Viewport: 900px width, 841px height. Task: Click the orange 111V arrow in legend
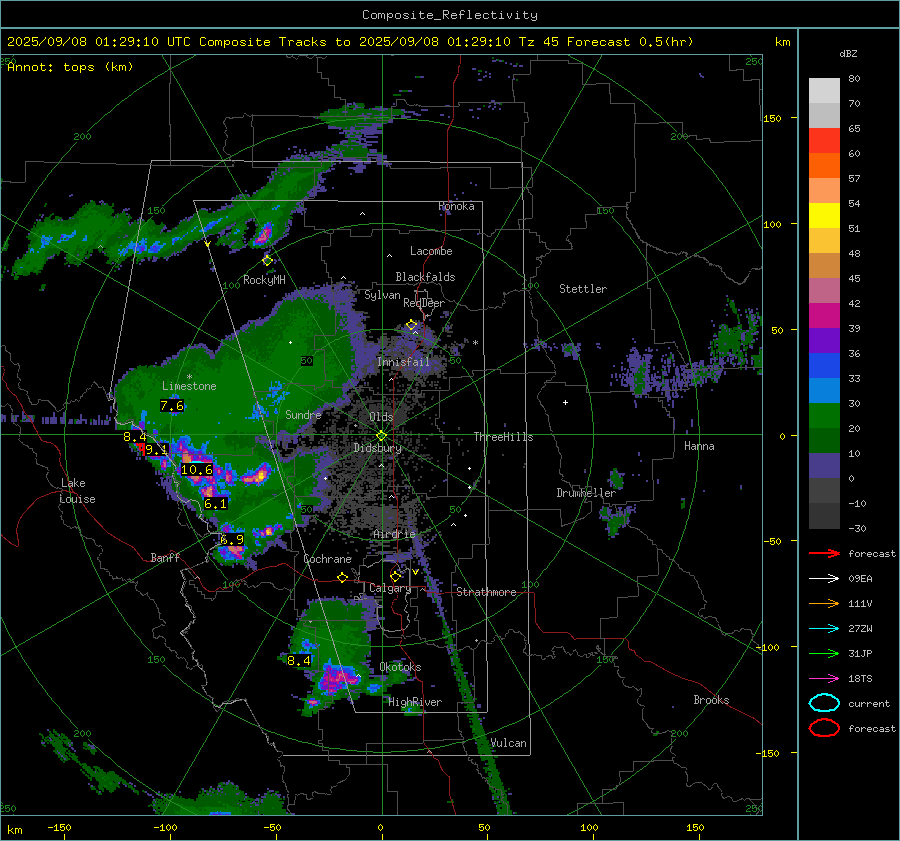coord(824,603)
